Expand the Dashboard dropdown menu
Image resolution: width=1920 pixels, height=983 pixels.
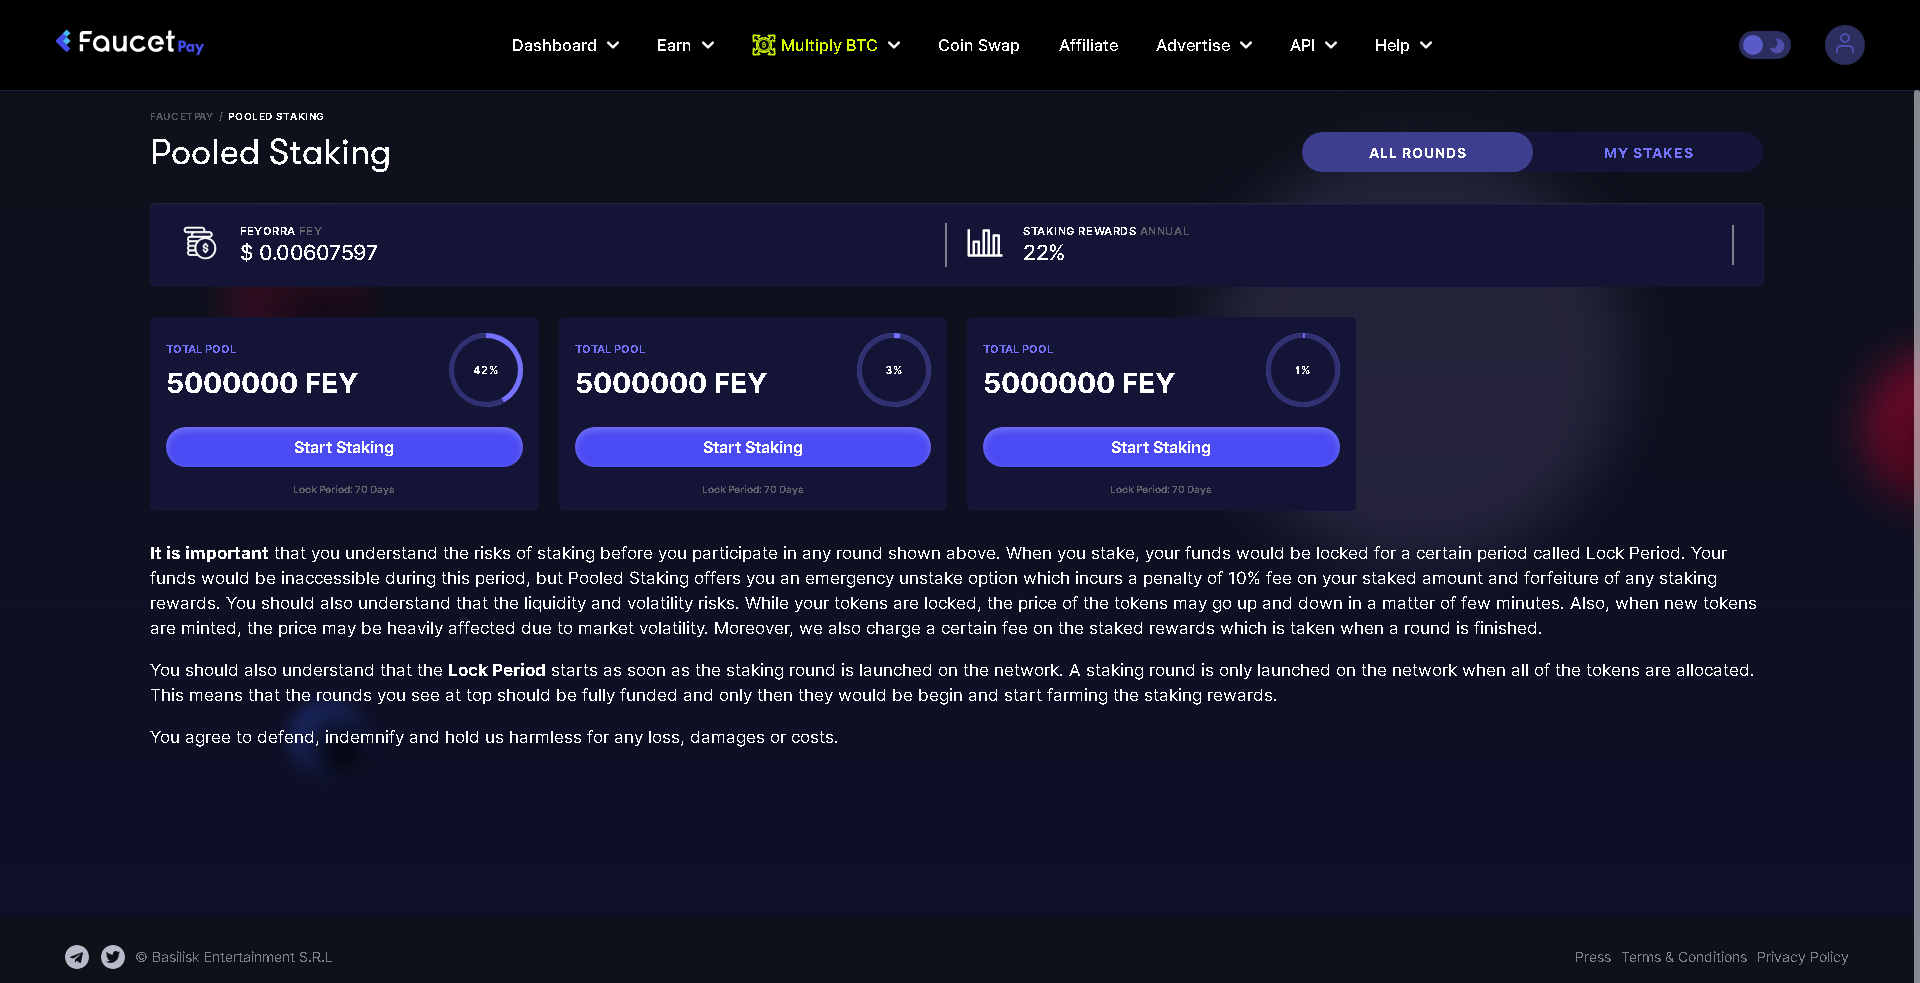pyautogui.click(x=565, y=45)
